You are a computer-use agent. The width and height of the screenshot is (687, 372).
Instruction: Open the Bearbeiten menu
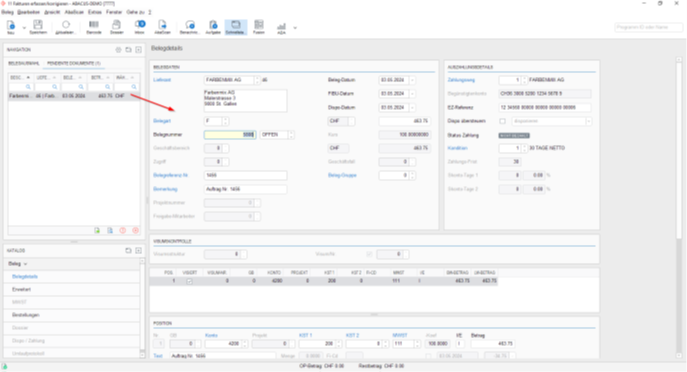28,12
